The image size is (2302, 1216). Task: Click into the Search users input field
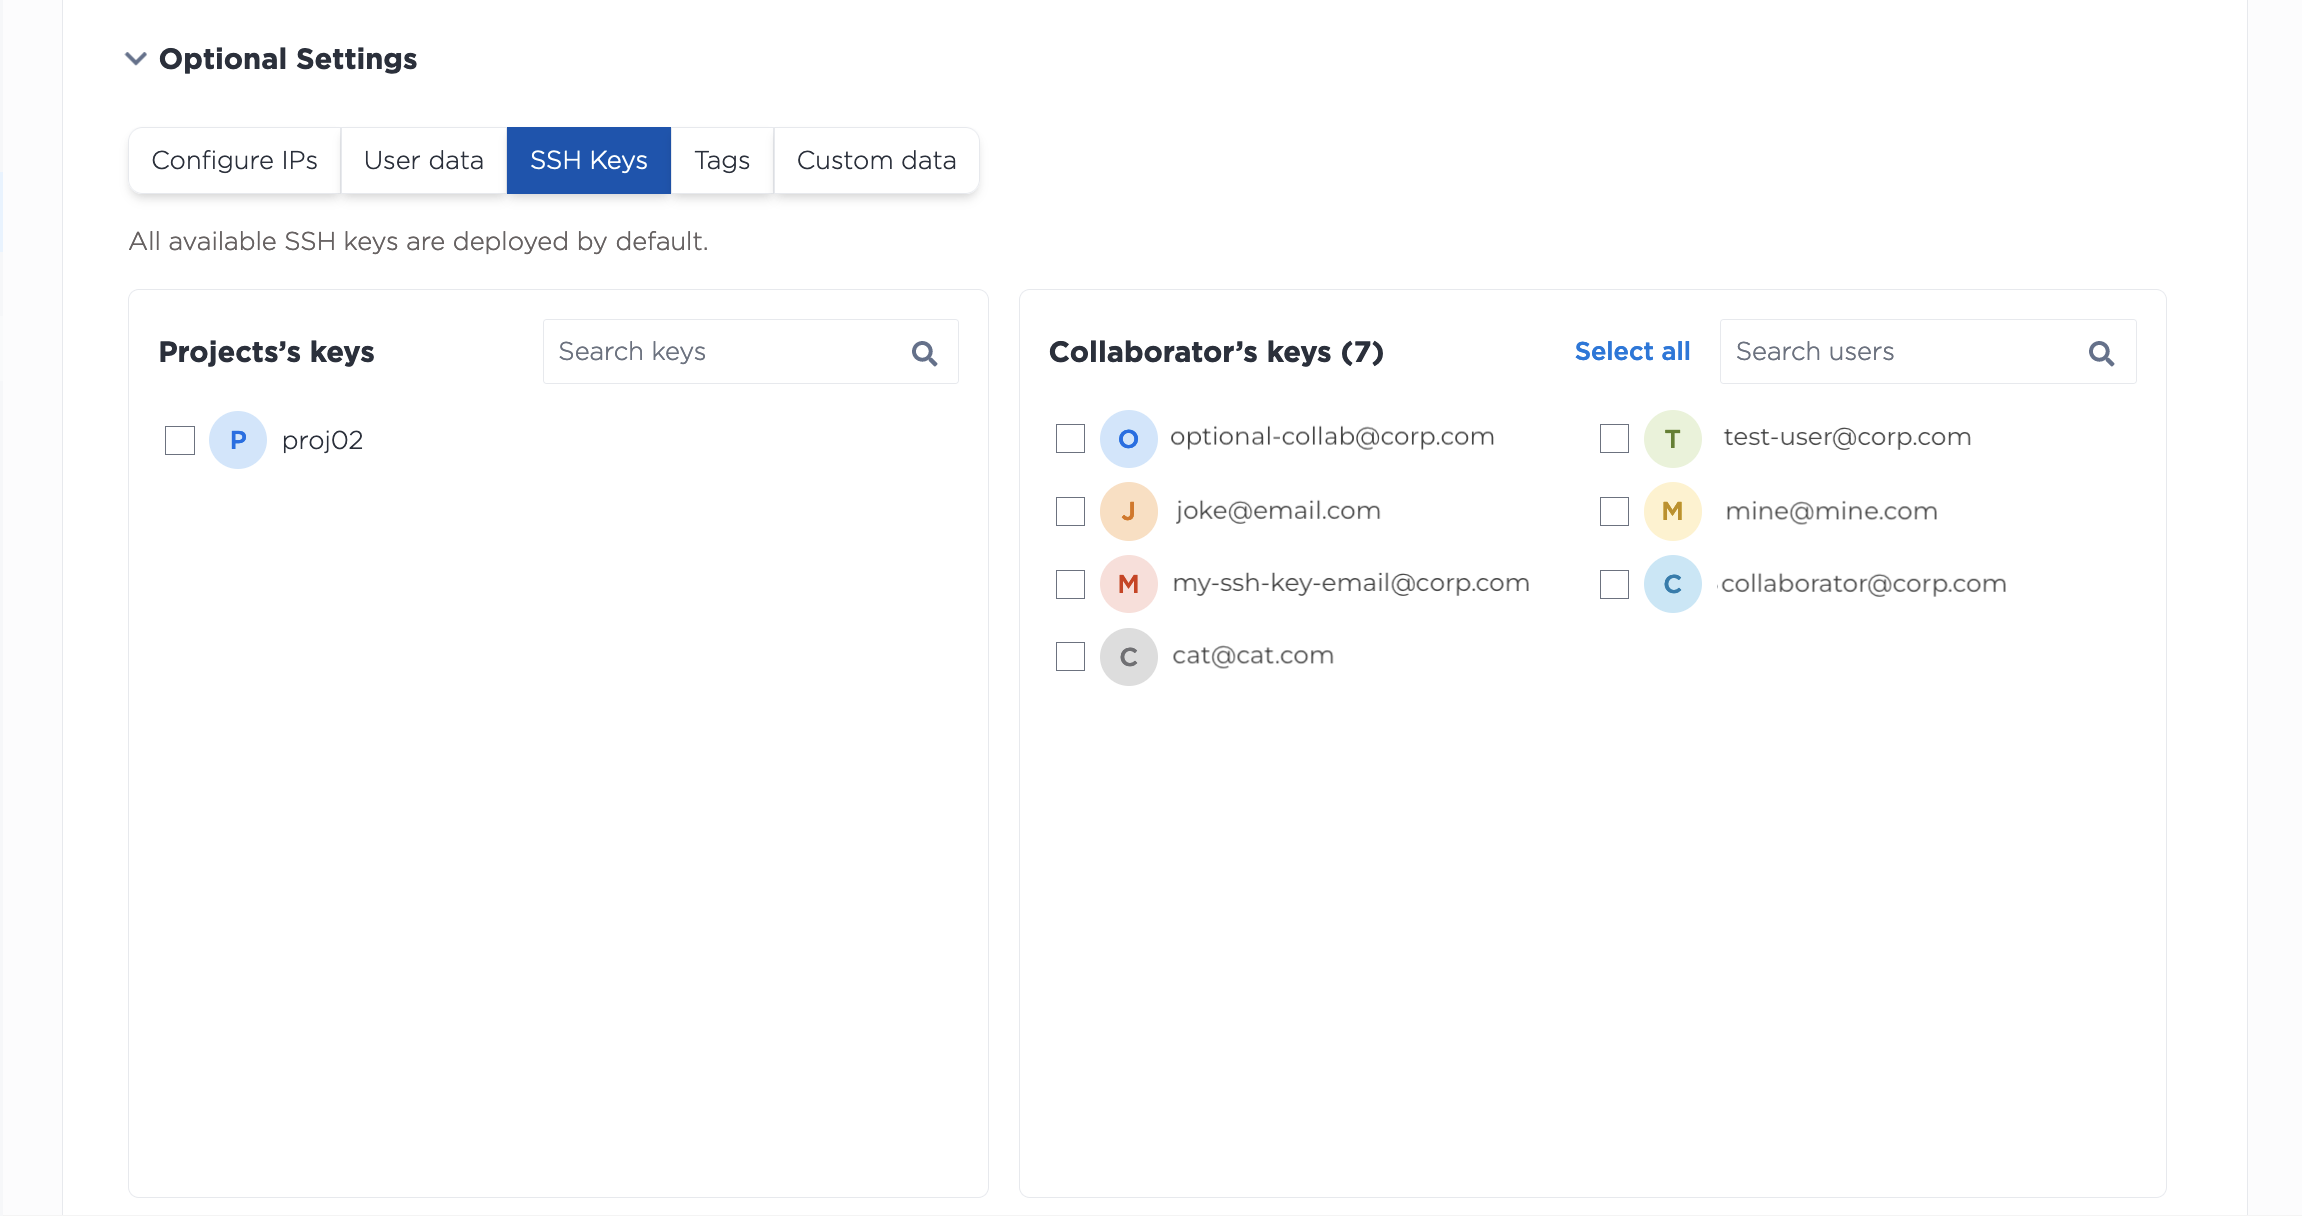1927,352
